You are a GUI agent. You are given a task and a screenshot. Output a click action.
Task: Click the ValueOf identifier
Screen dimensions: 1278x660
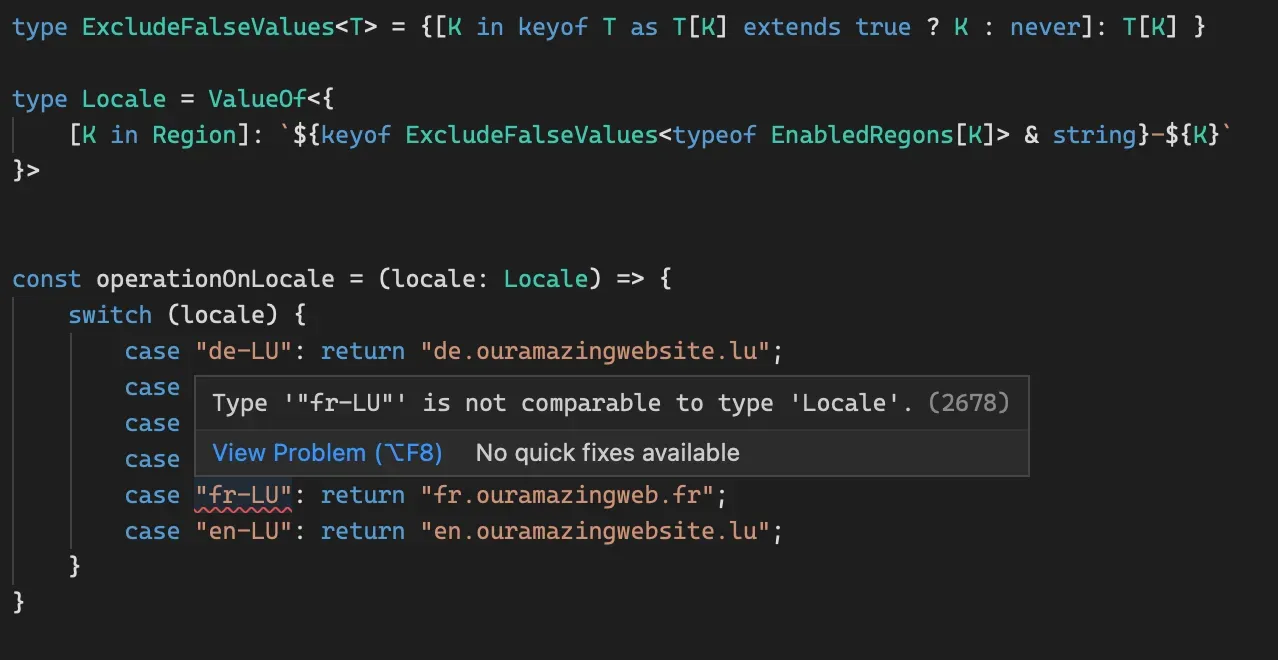coord(257,98)
